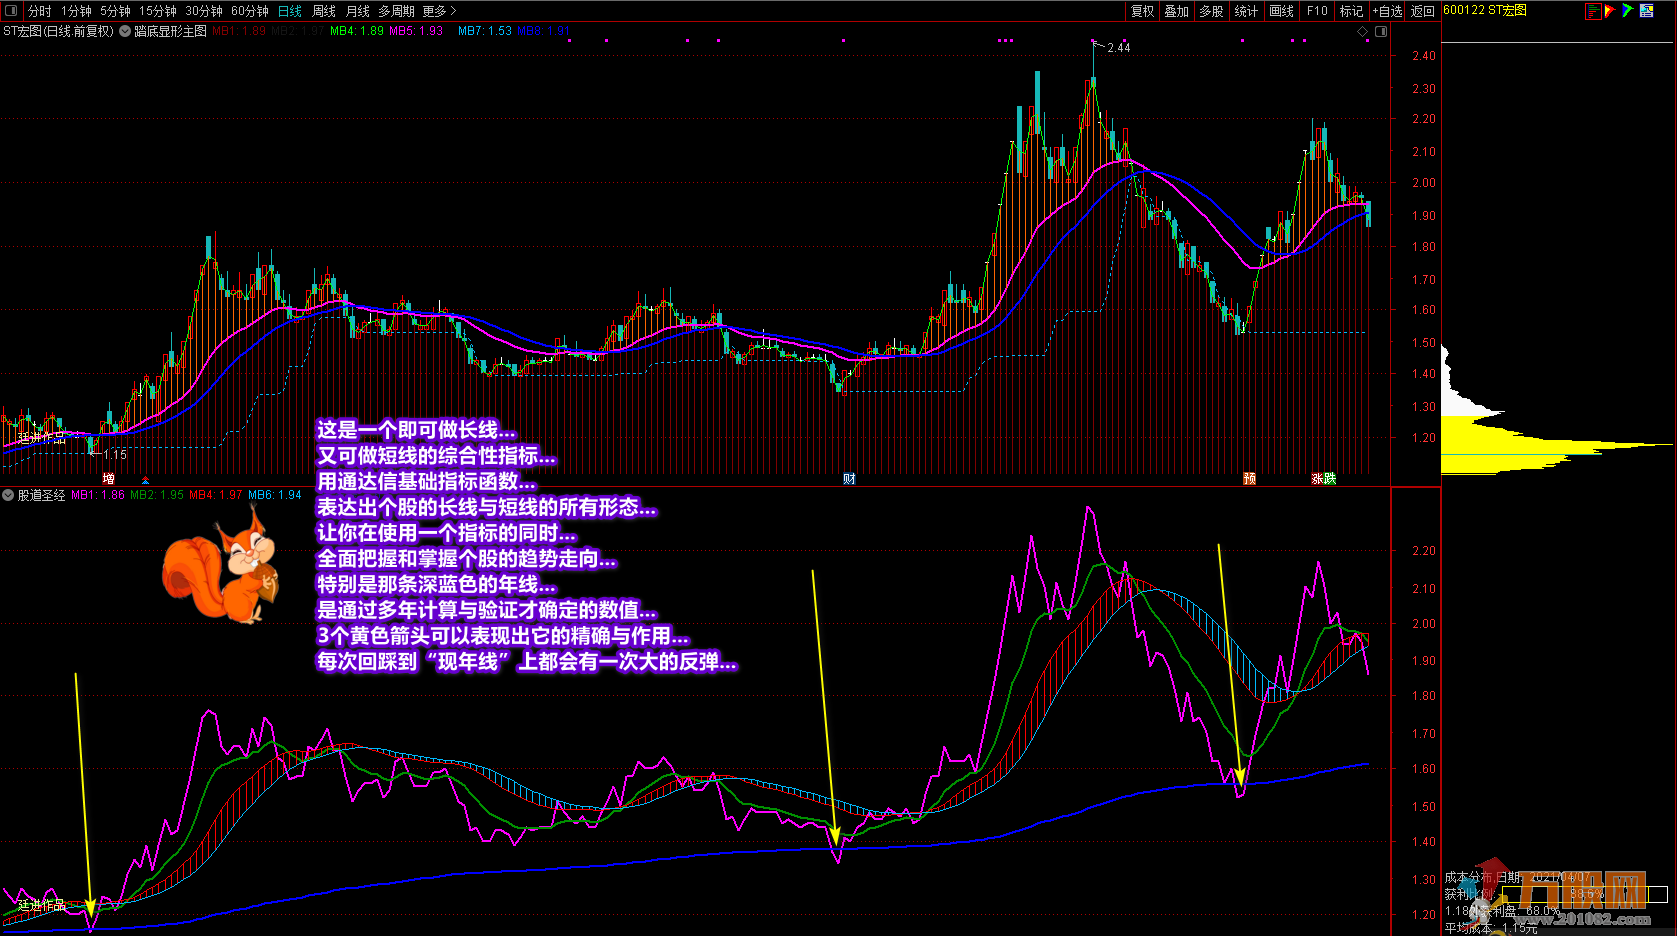Expand the 股道圣经 indicator dropdown
Viewport: 1677px width, 936px height.
coord(9,495)
